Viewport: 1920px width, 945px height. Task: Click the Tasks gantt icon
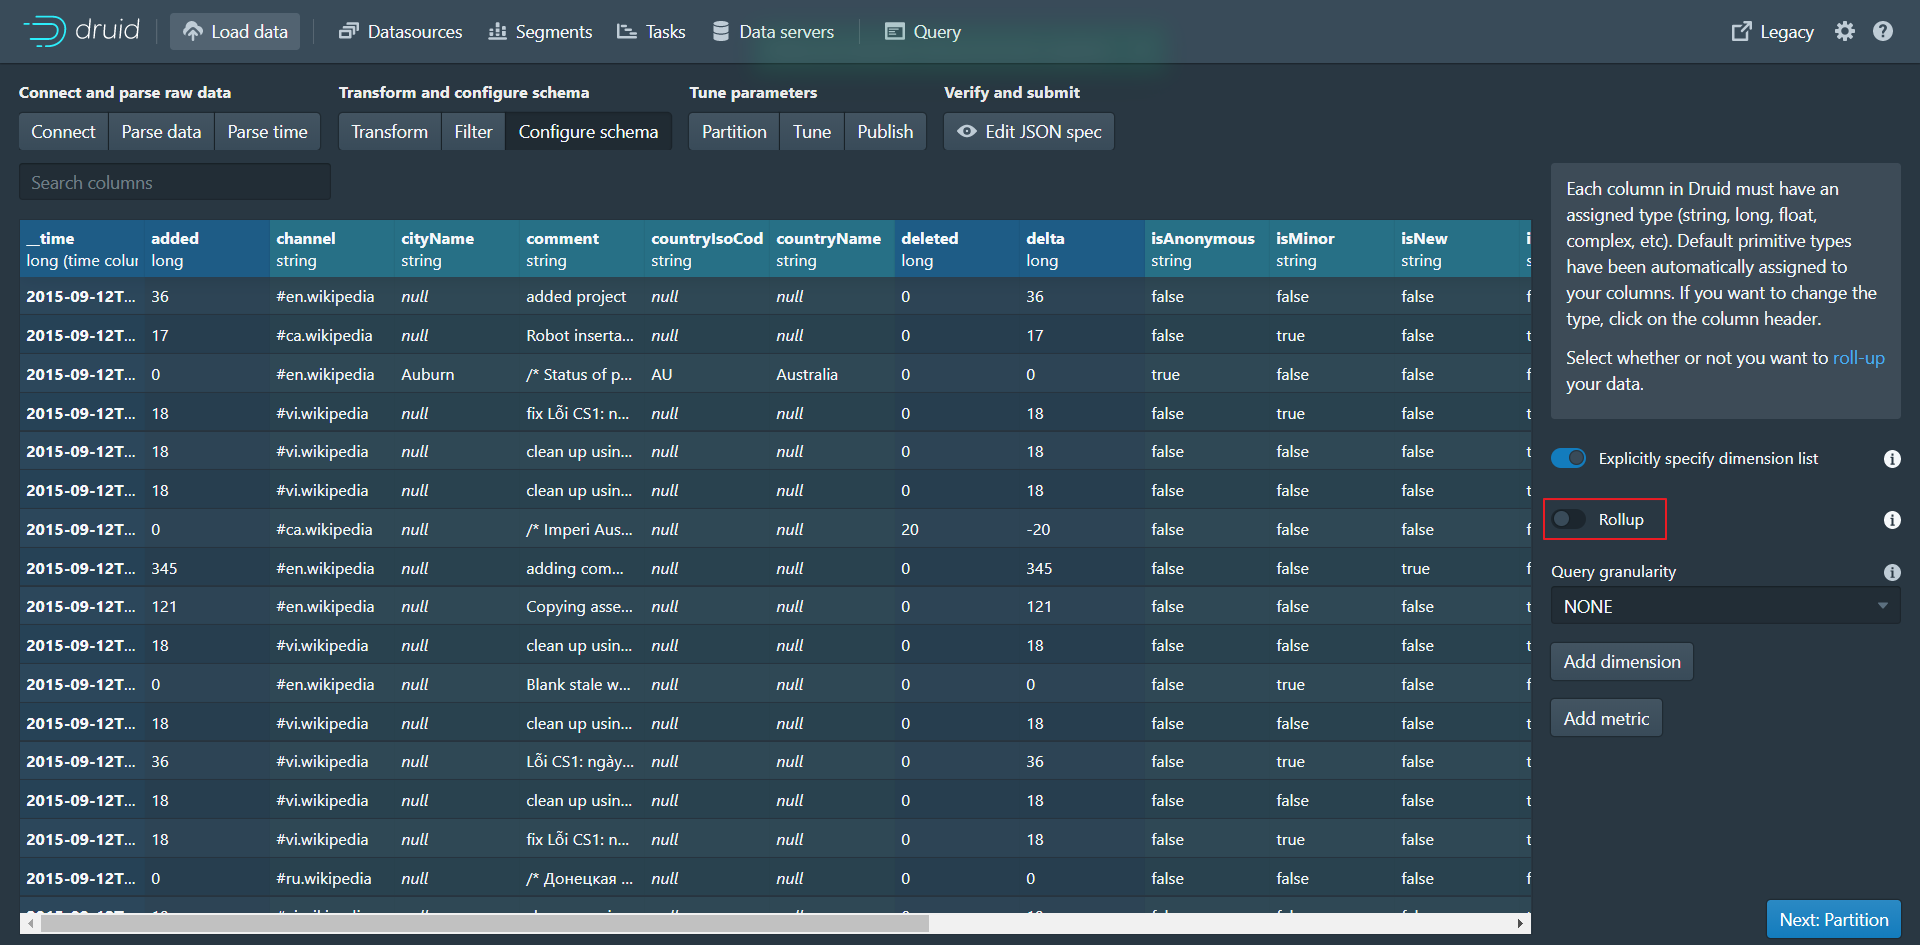(627, 31)
